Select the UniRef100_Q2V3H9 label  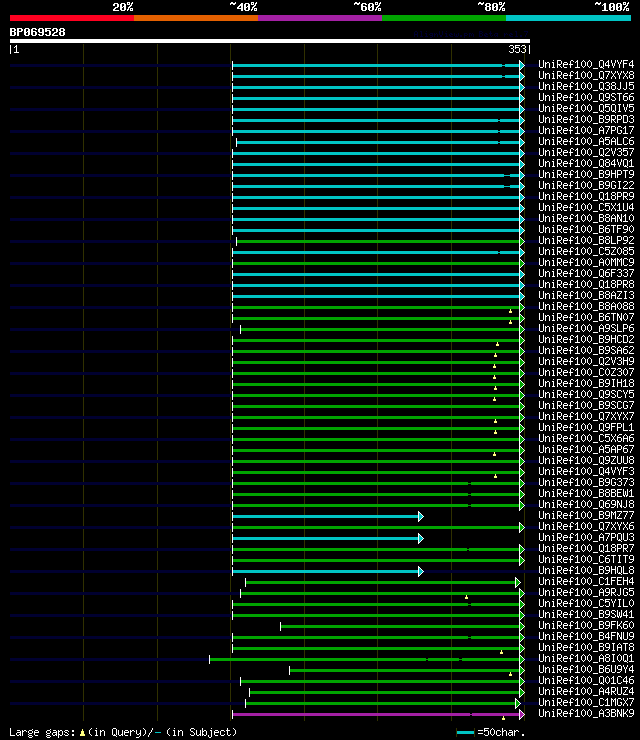coord(586,361)
